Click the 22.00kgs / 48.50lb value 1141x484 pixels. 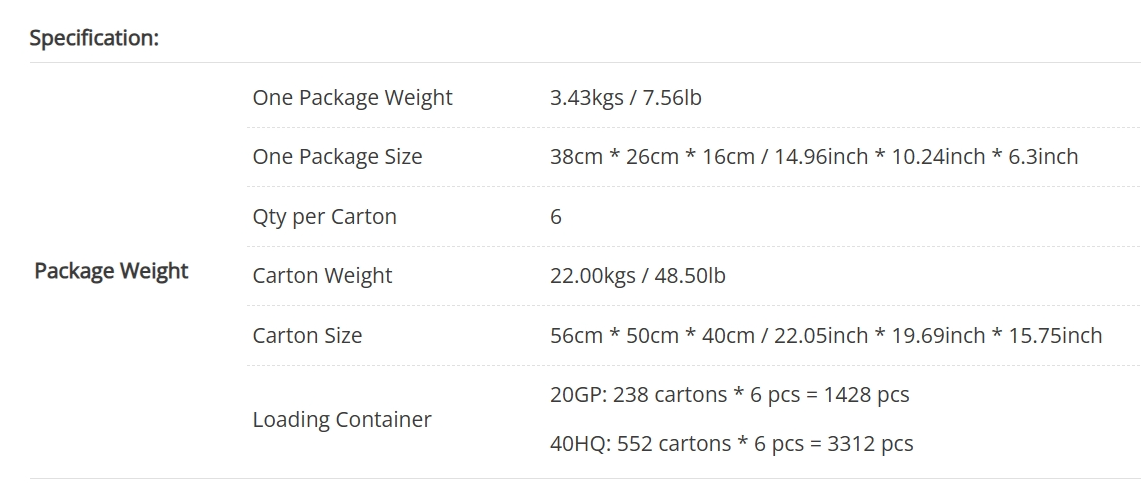pyautogui.click(x=638, y=276)
